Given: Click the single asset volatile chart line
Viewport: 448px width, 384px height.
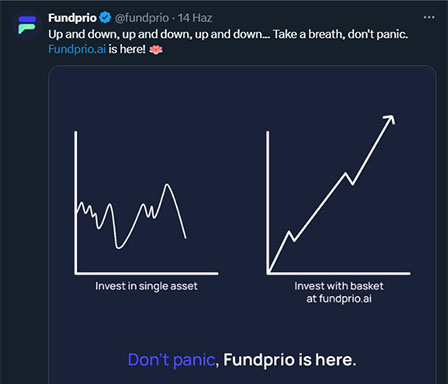Looking at the screenshot, I should (132, 217).
